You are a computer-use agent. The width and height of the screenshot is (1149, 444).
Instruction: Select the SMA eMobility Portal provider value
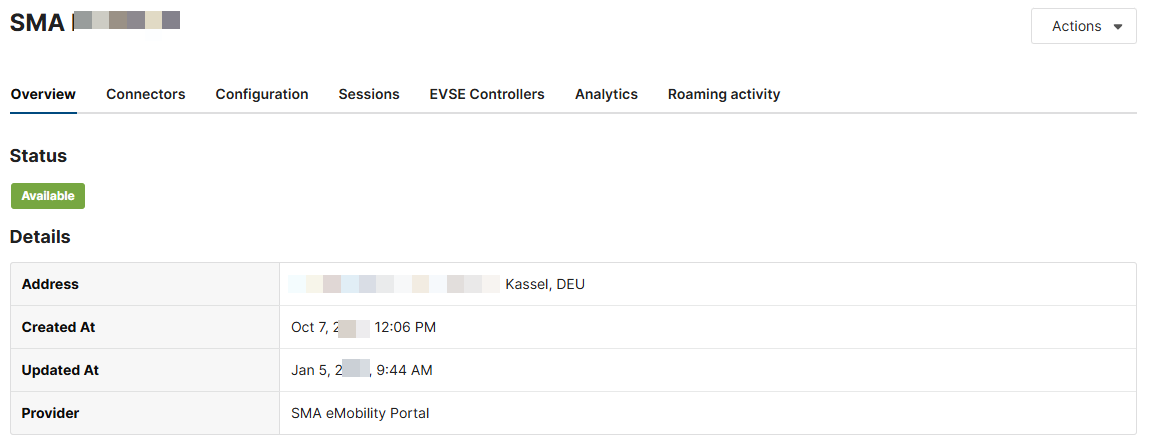pyautogui.click(x=360, y=413)
